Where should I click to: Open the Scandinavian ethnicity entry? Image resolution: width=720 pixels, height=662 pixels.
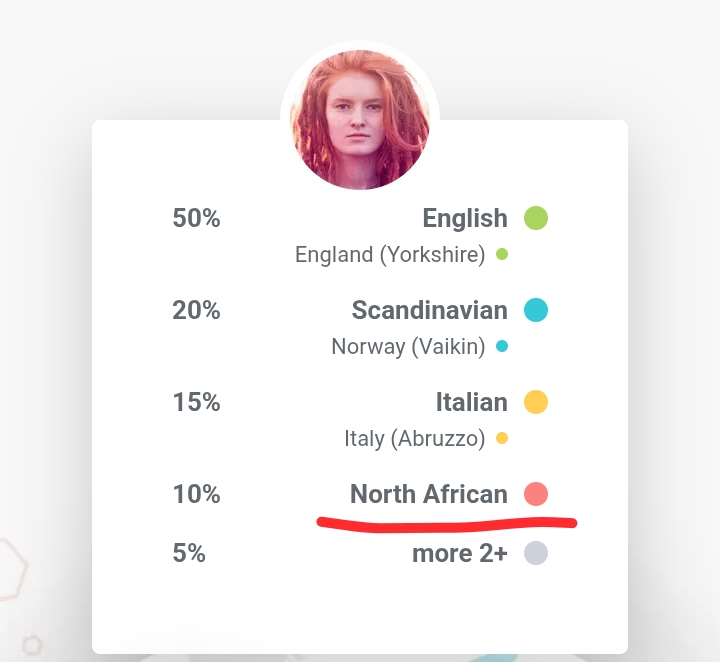[429, 310]
